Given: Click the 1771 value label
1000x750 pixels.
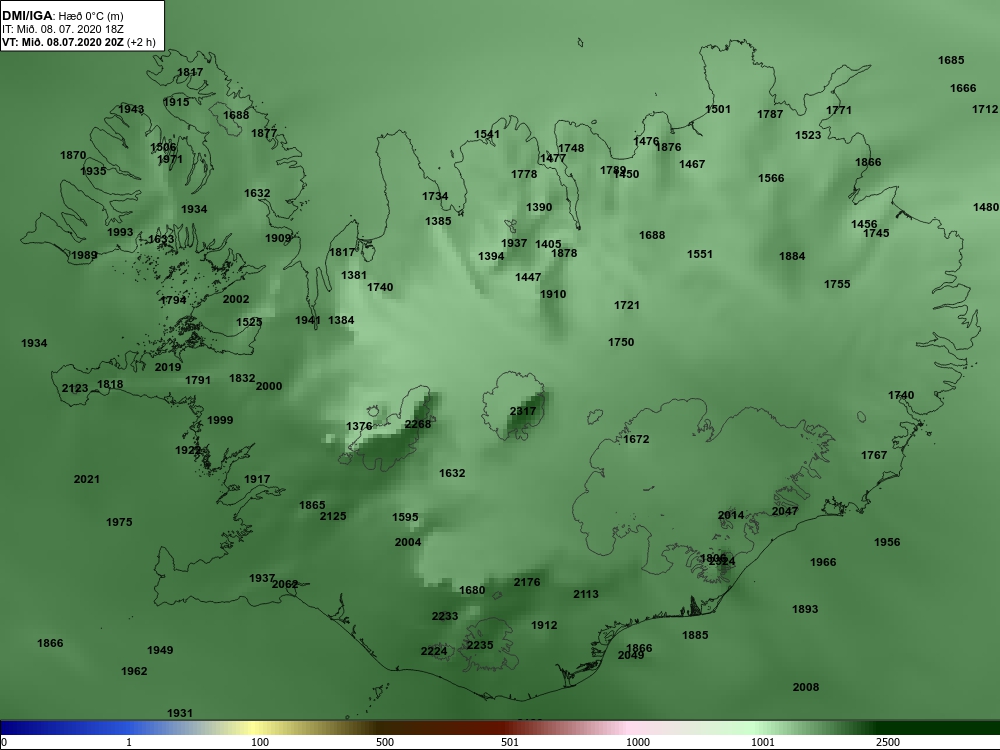Looking at the screenshot, I should 839,110.
